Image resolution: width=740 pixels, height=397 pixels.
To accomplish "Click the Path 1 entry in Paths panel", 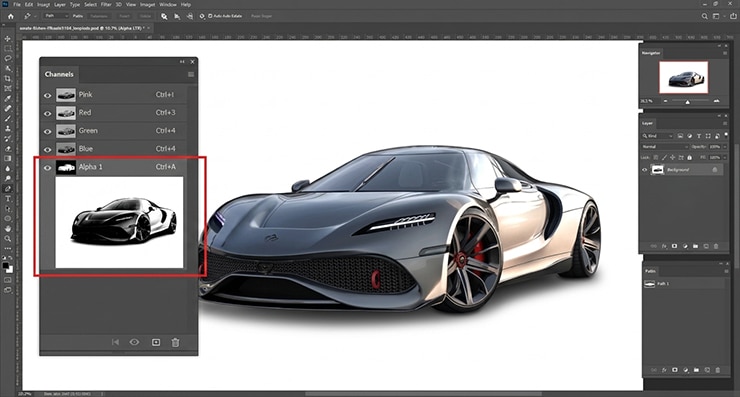I will tap(684, 284).
